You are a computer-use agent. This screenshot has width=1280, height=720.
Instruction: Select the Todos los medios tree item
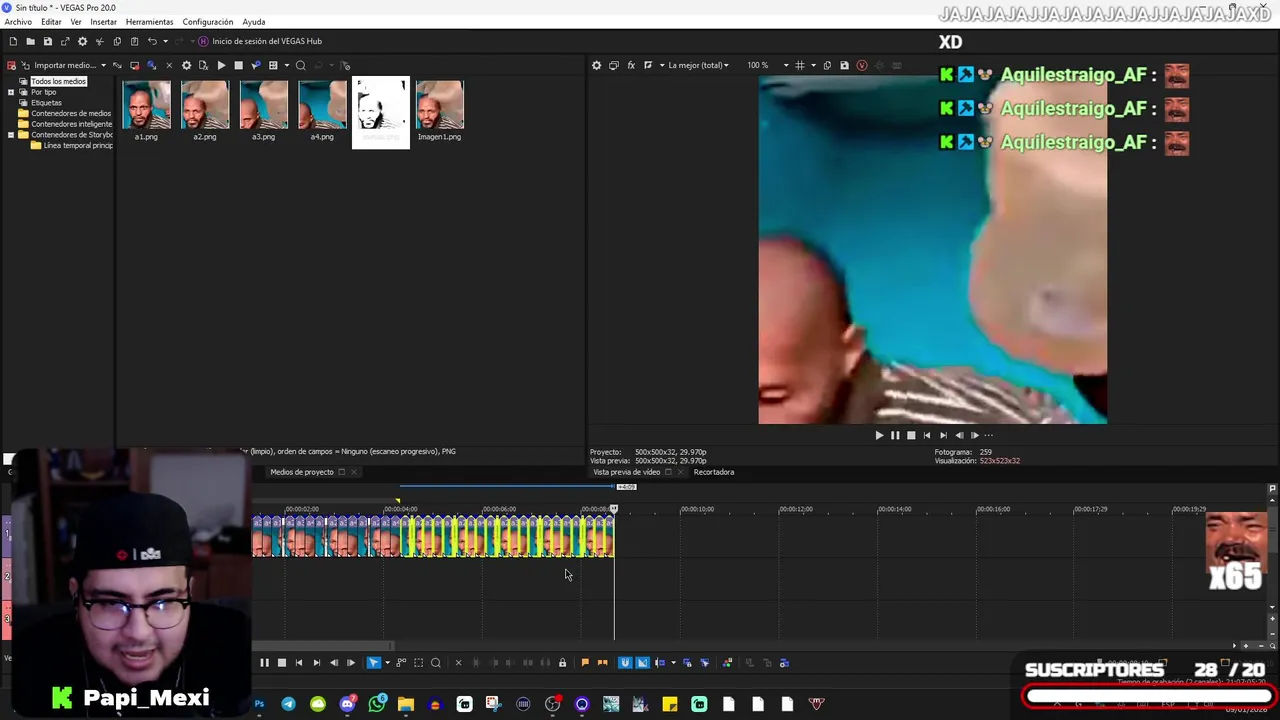[58, 81]
